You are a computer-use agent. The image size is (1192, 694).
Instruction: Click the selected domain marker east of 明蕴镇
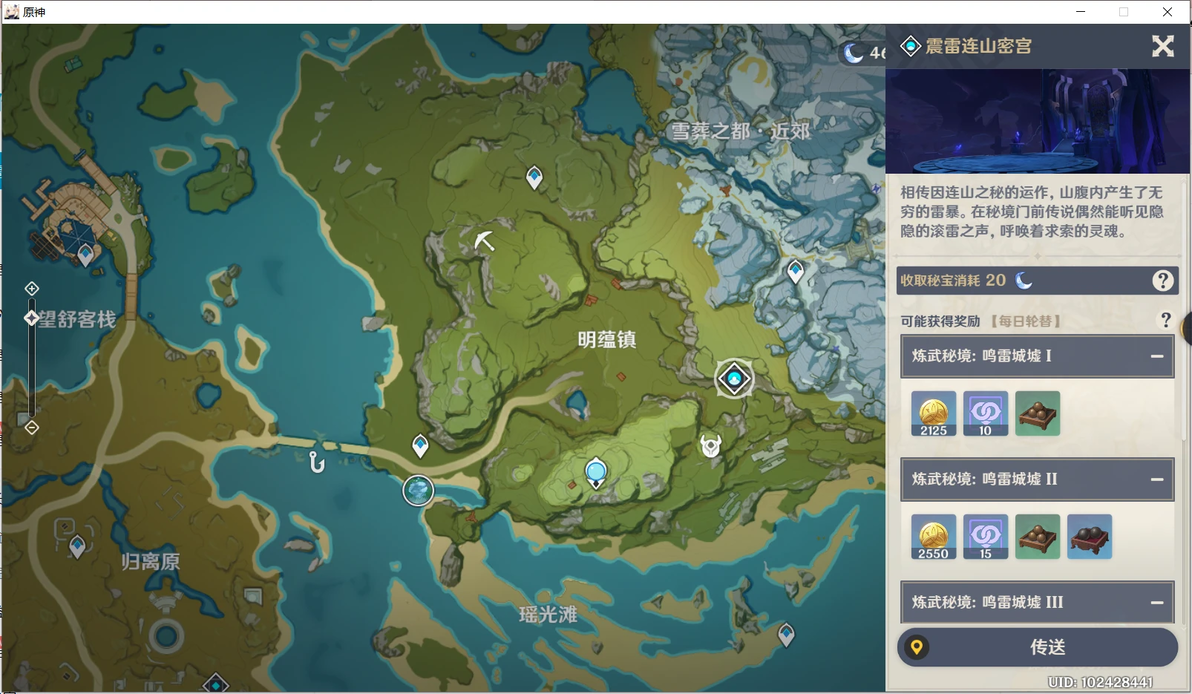click(734, 378)
